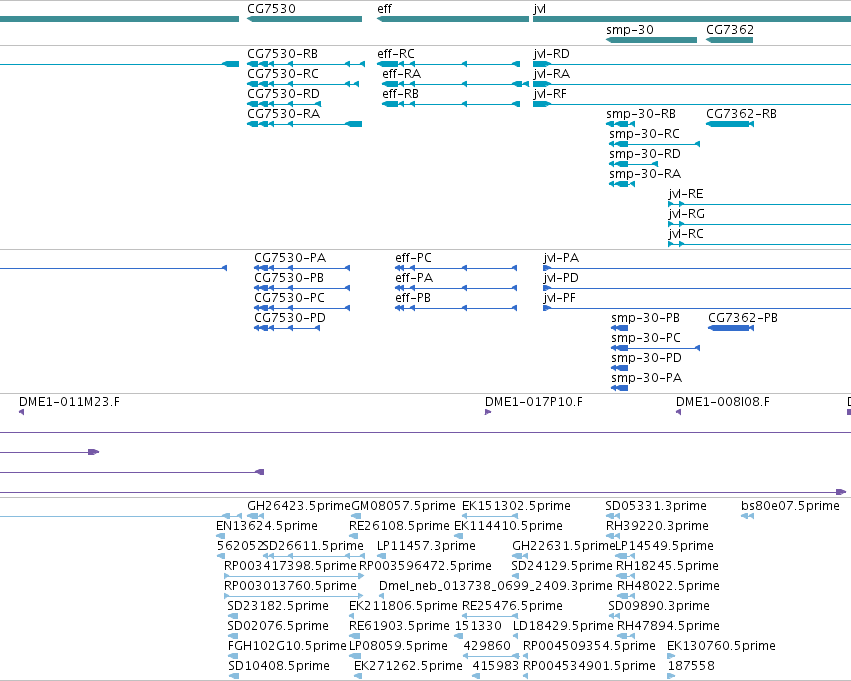This screenshot has width=851, height=681.
Task: Select the eff gene bar
Action: pos(453,19)
